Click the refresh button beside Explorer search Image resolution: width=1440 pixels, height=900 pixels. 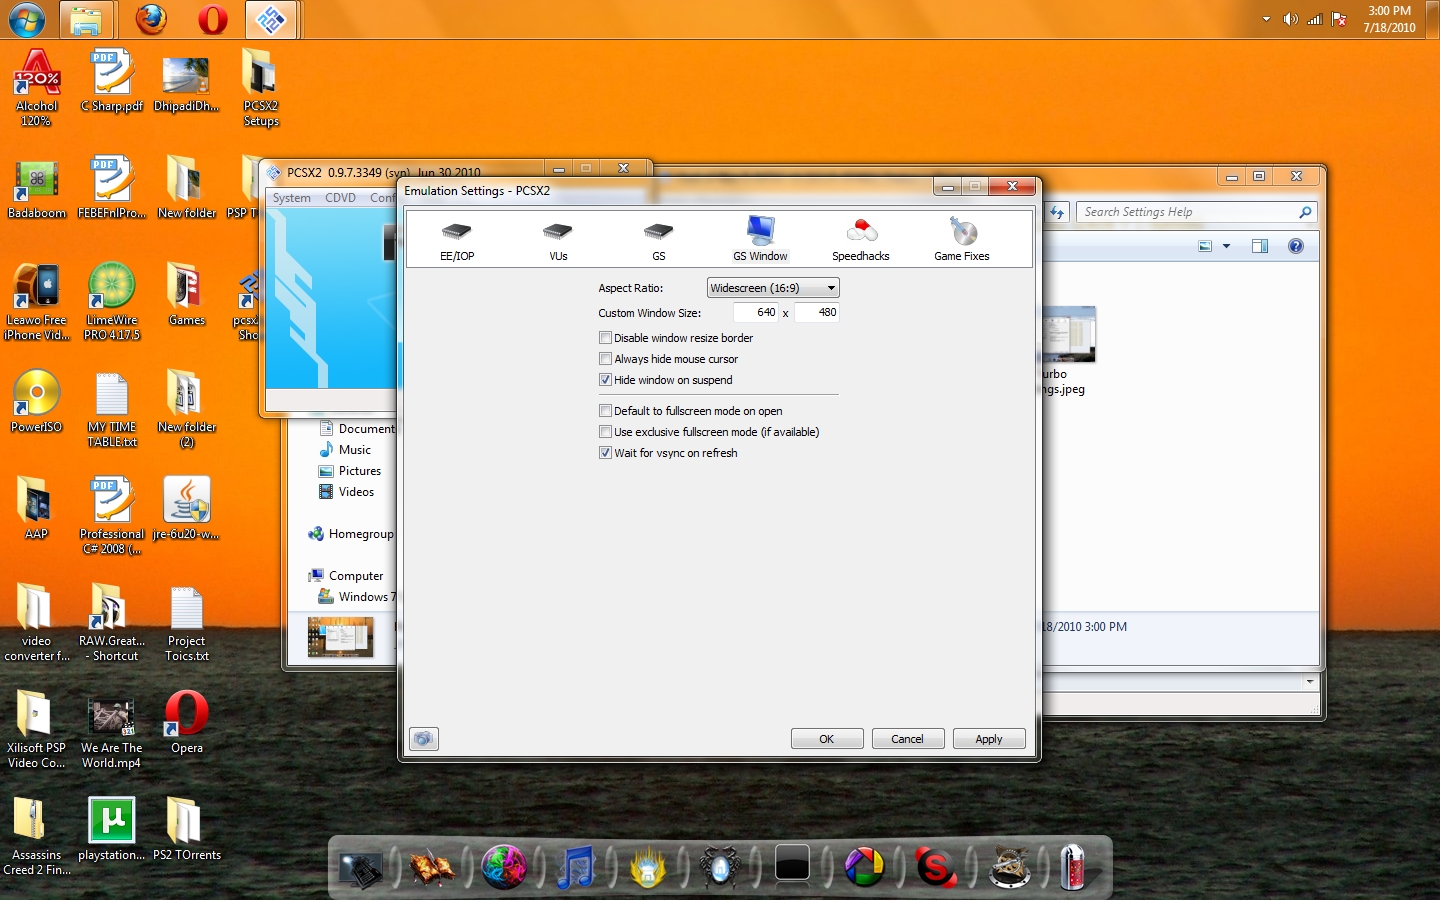click(1057, 212)
